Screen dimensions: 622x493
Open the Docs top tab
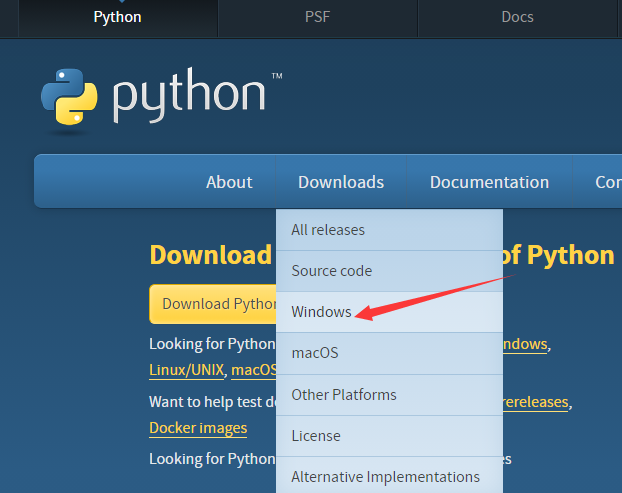[517, 18]
